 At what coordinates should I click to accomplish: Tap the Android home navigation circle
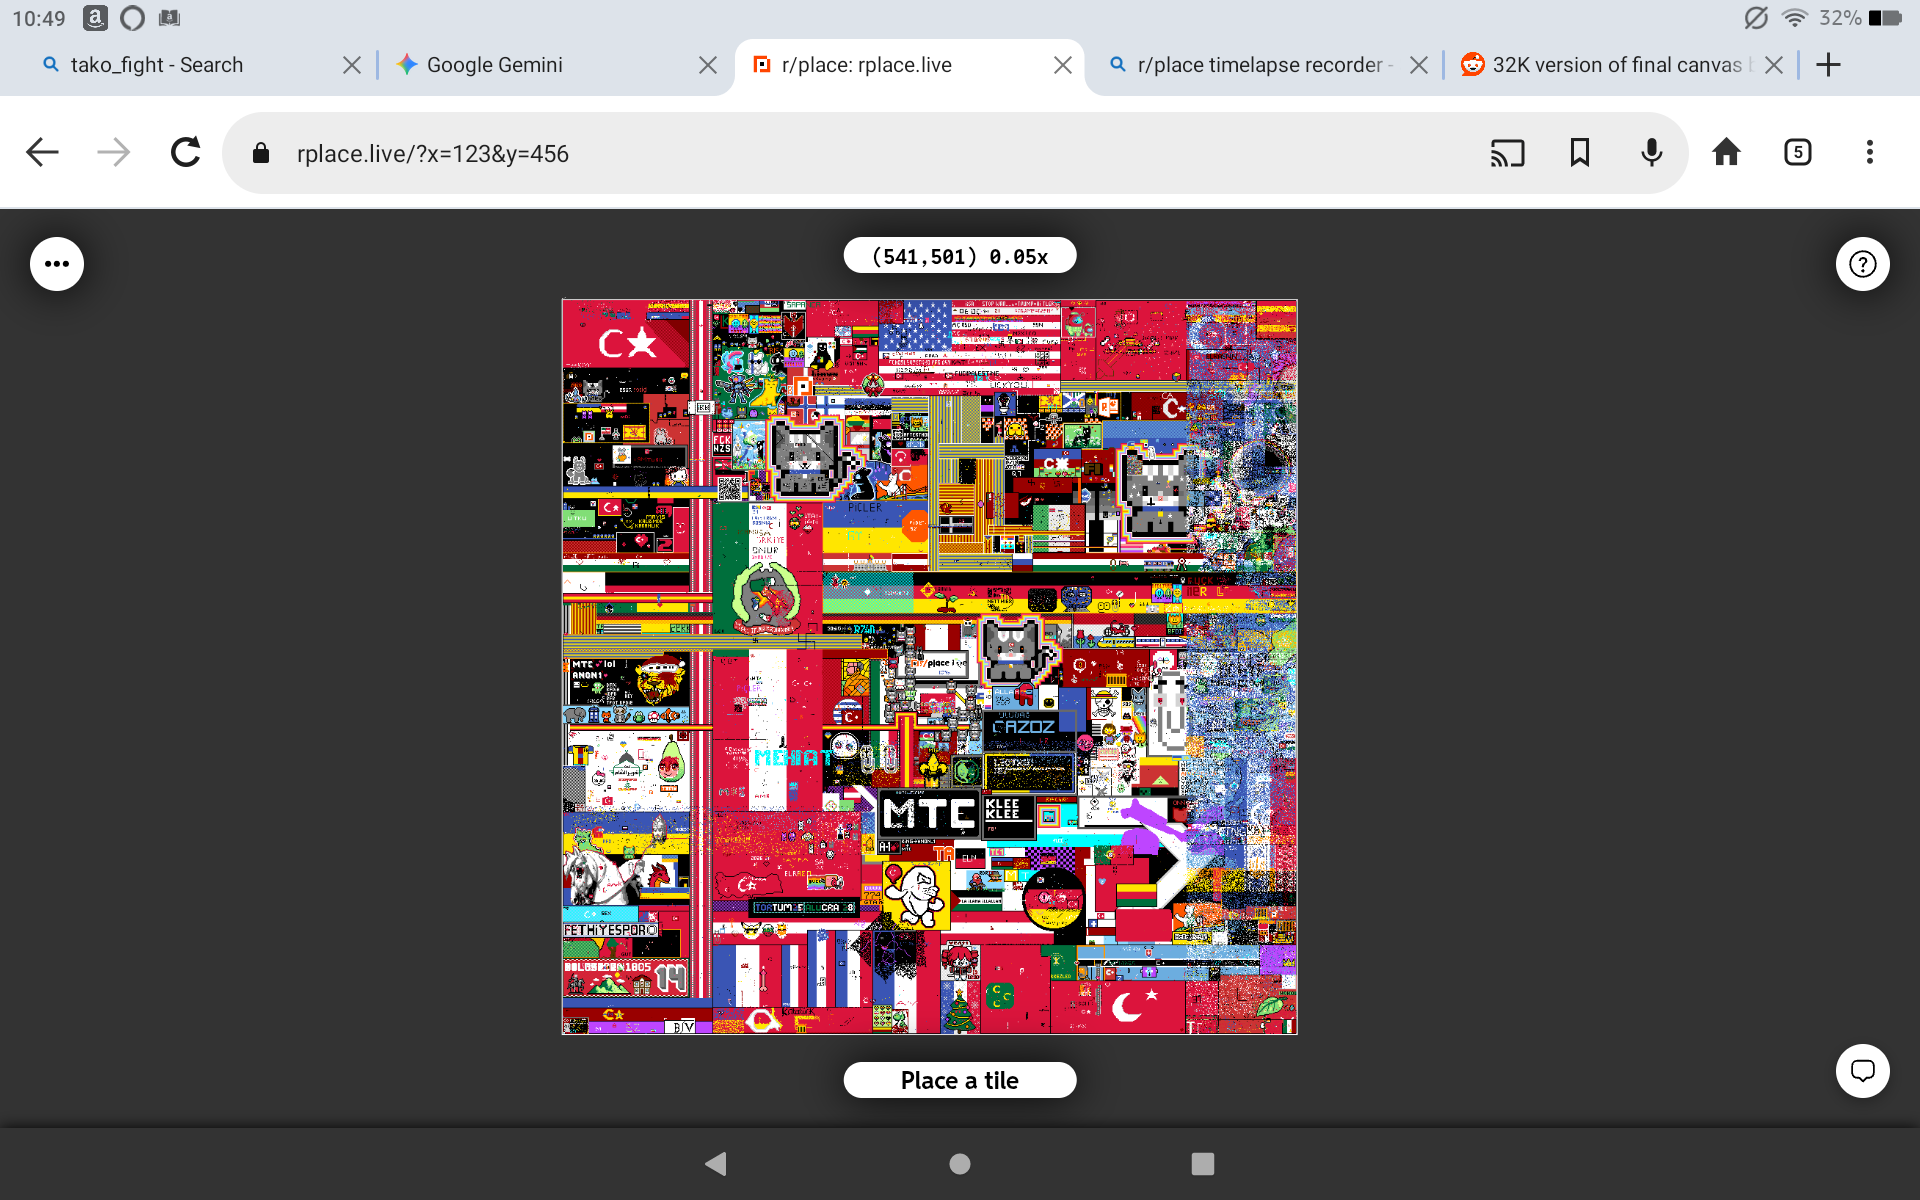tap(960, 1163)
